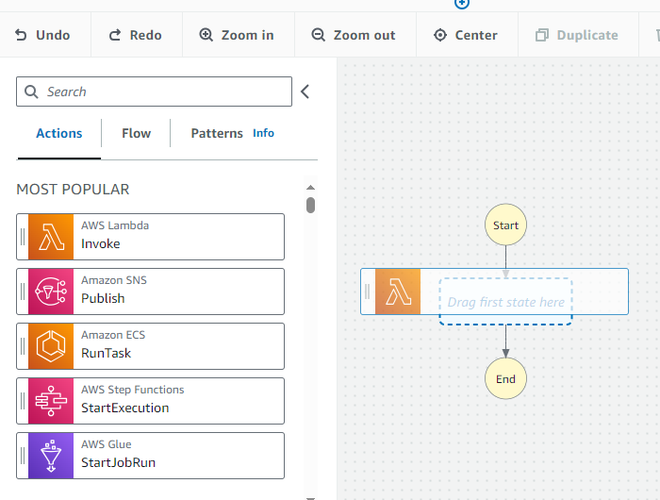
Task: Click the Lambda icon on the canvas
Action: coord(398,292)
